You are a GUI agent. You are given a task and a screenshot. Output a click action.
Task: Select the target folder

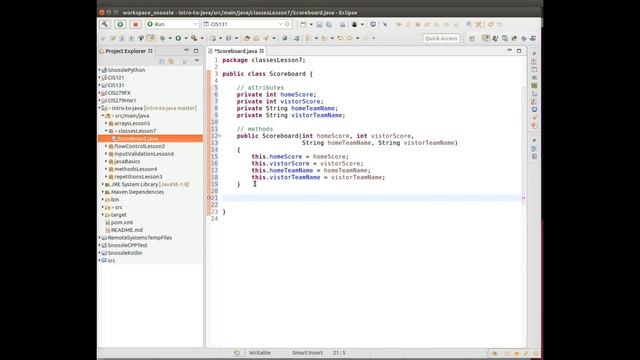[x=118, y=215]
